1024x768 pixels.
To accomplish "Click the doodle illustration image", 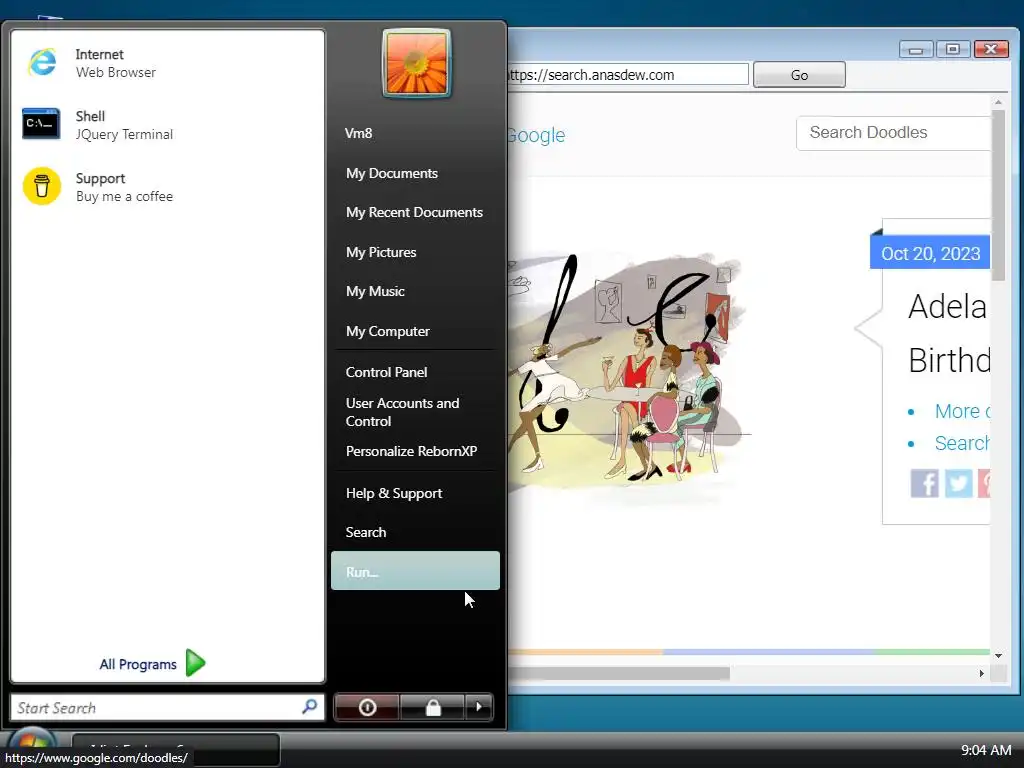I will point(630,379).
